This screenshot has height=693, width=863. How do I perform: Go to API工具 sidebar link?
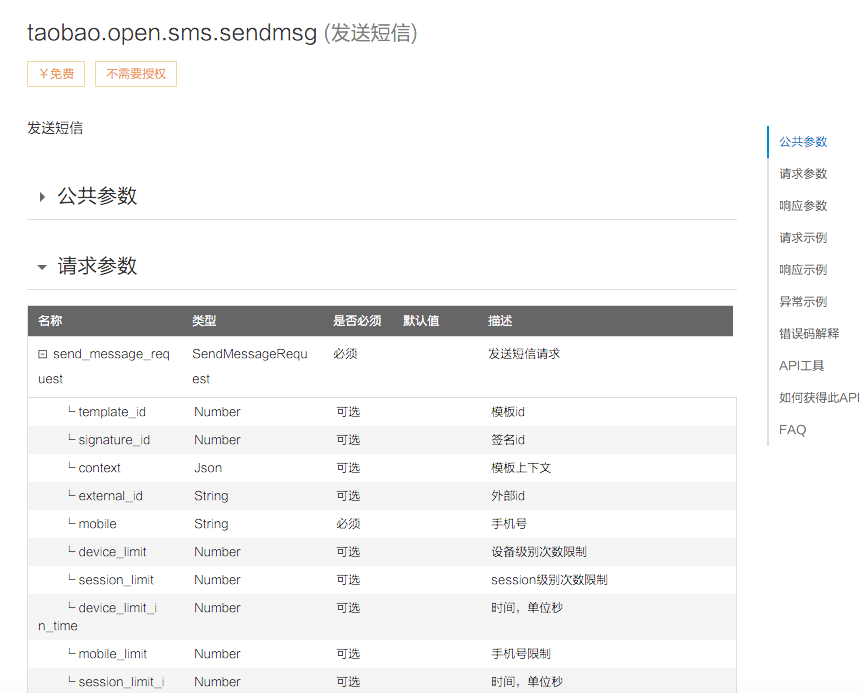[x=801, y=365]
